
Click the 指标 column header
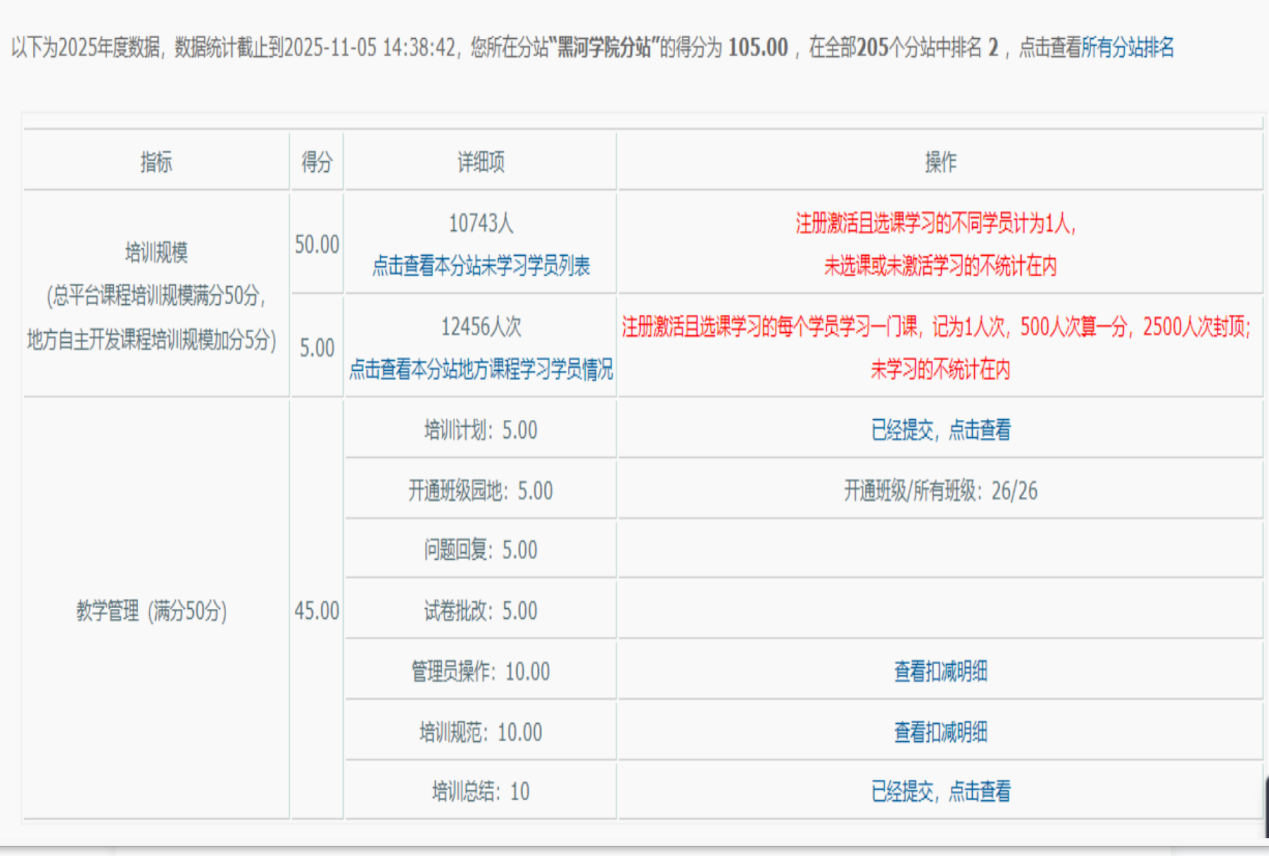pos(156,163)
